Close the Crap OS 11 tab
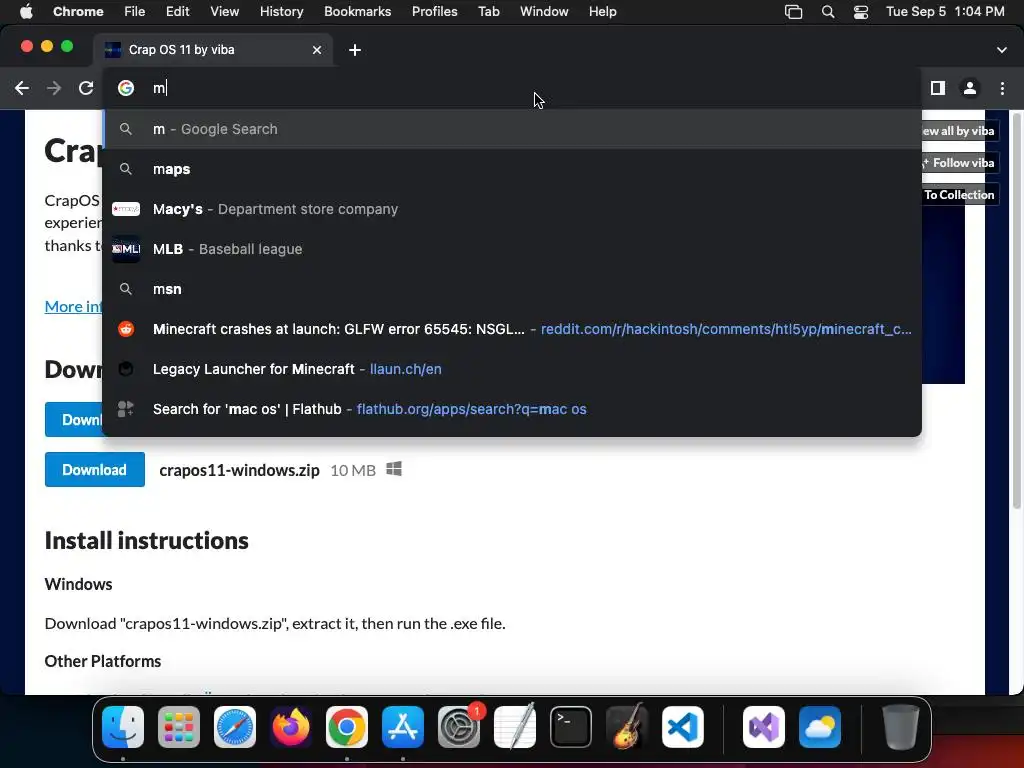 pos(317,50)
